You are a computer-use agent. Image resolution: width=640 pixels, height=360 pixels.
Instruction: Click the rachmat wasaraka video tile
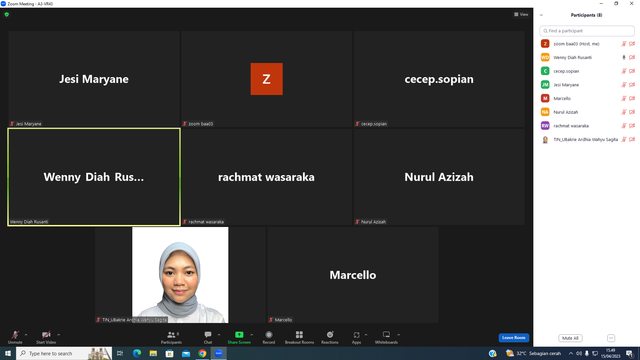coord(267,177)
